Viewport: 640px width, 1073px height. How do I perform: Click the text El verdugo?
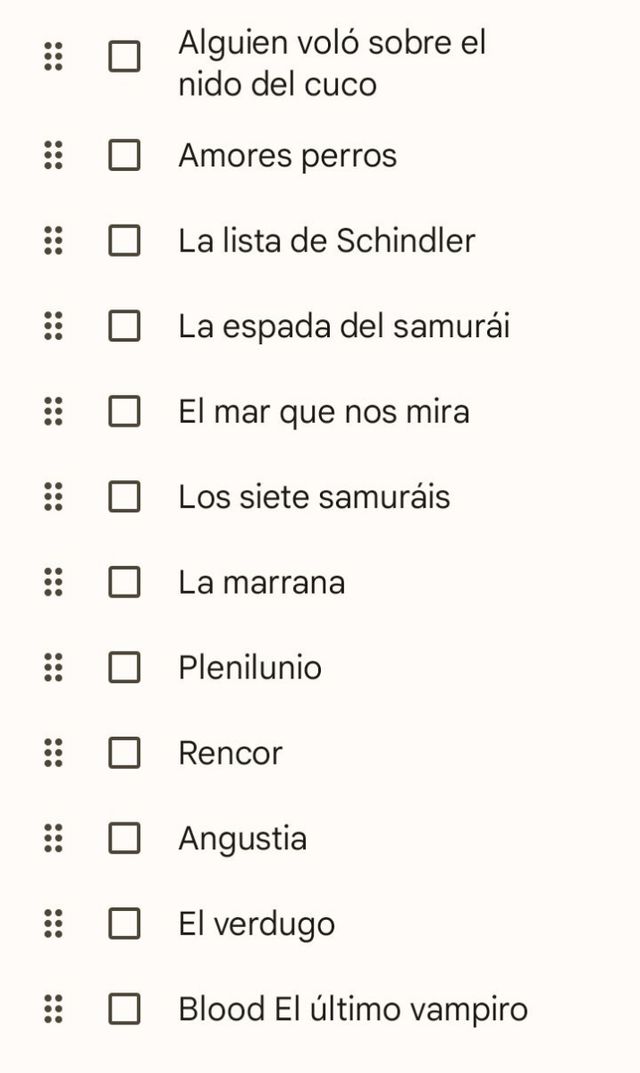256,924
